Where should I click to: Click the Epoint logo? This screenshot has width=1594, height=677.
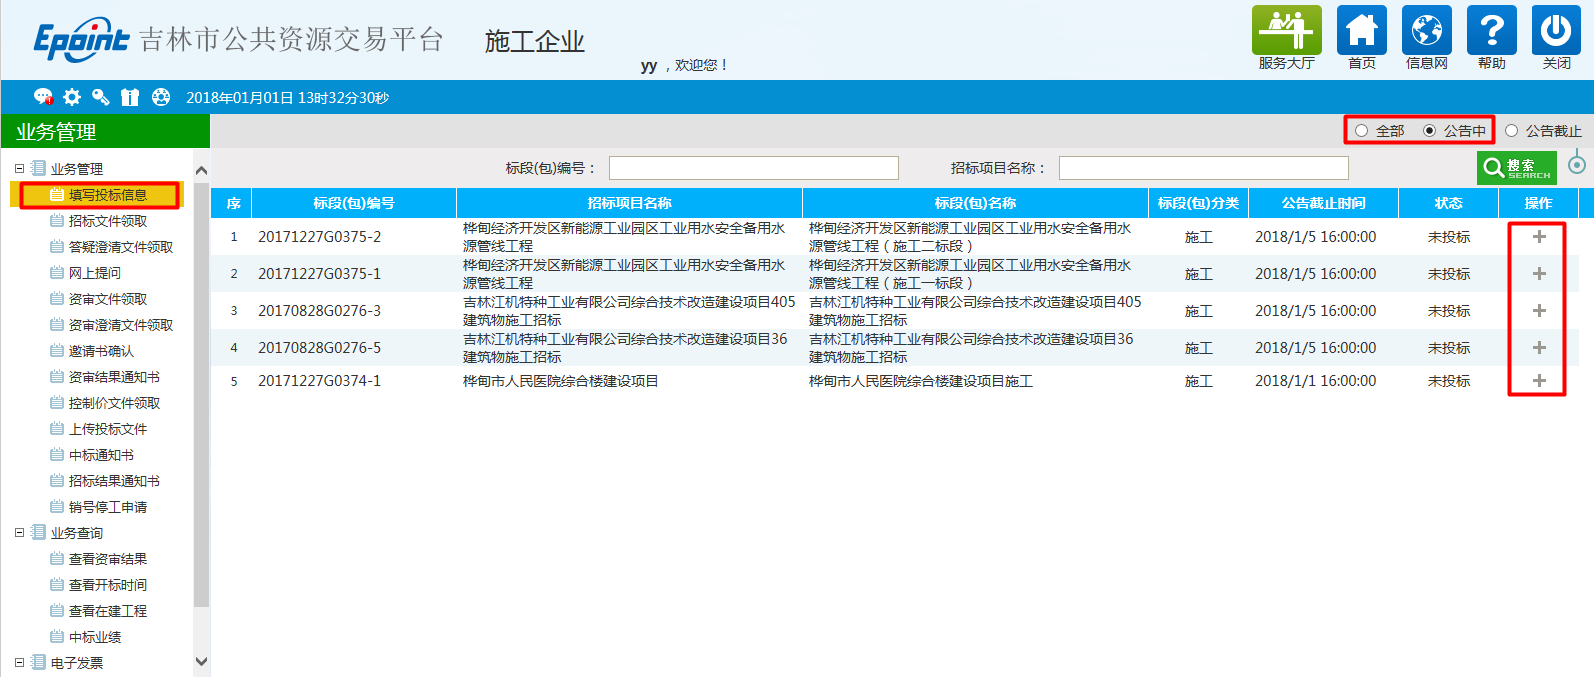click(x=81, y=40)
